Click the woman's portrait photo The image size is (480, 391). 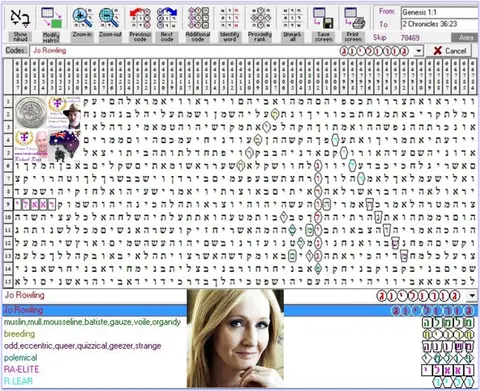point(235,338)
